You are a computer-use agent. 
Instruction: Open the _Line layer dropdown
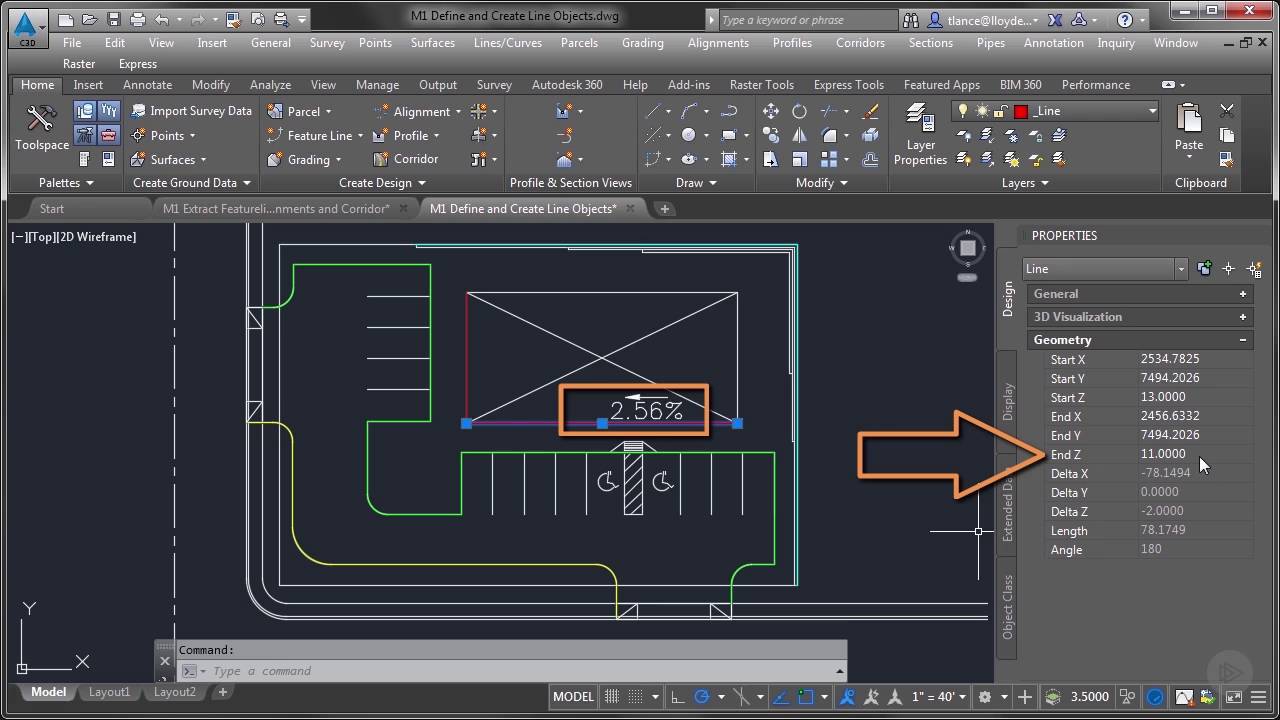click(1153, 111)
